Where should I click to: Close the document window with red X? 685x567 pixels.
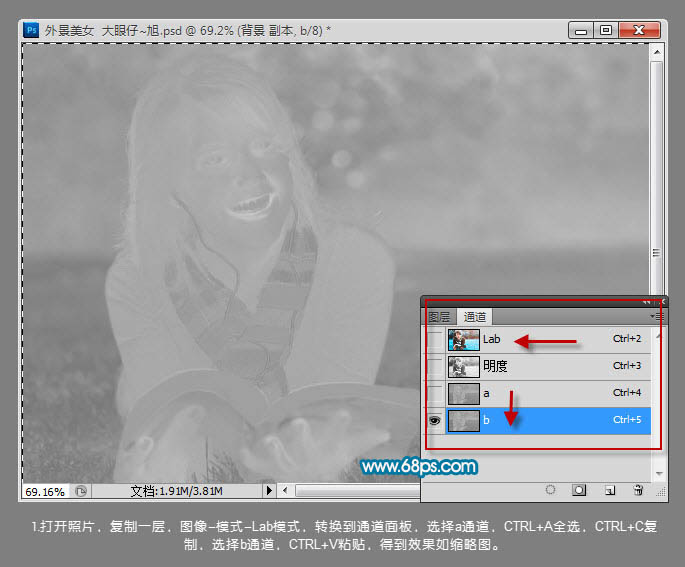[x=639, y=30]
